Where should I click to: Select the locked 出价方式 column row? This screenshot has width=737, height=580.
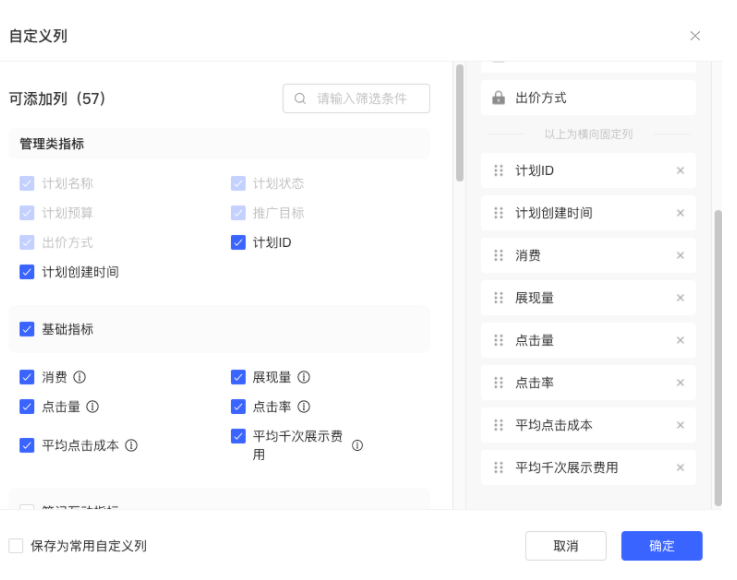coord(588,98)
